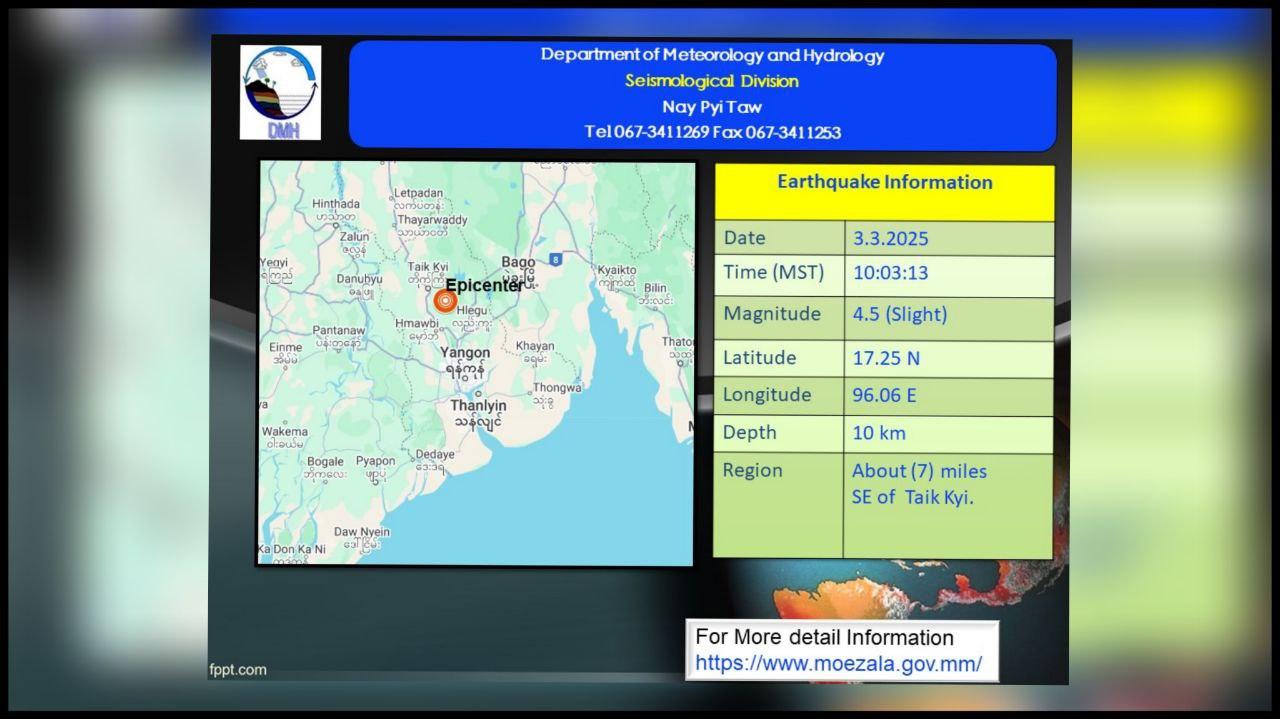1280x719 pixels.
Task: Click the Pyapon label on the map
Action: click(376, 461)
